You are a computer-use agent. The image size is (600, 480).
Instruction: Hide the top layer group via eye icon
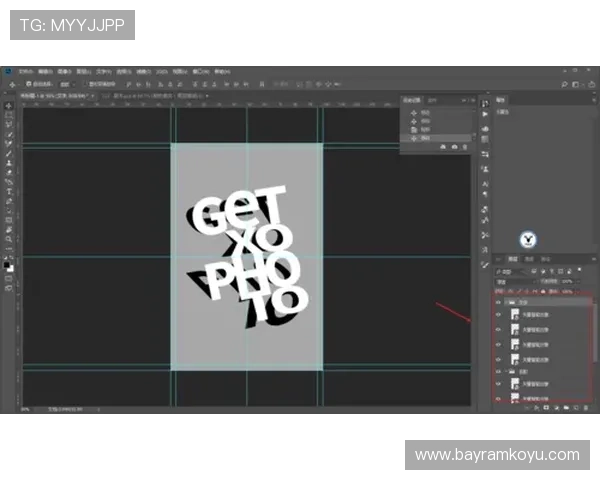(x=499, y=300)
